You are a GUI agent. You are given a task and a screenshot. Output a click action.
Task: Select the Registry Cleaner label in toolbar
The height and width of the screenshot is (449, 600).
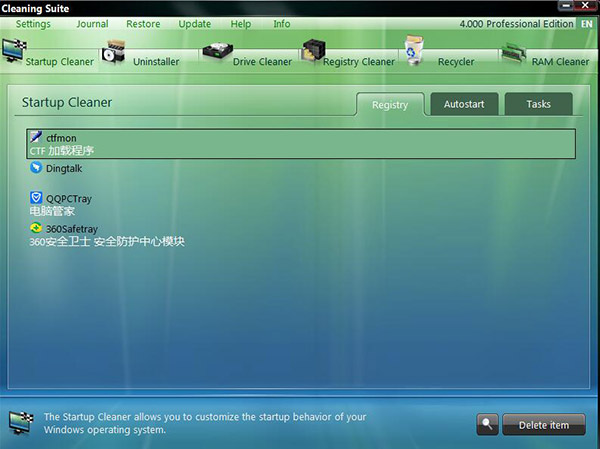(359, 62)
